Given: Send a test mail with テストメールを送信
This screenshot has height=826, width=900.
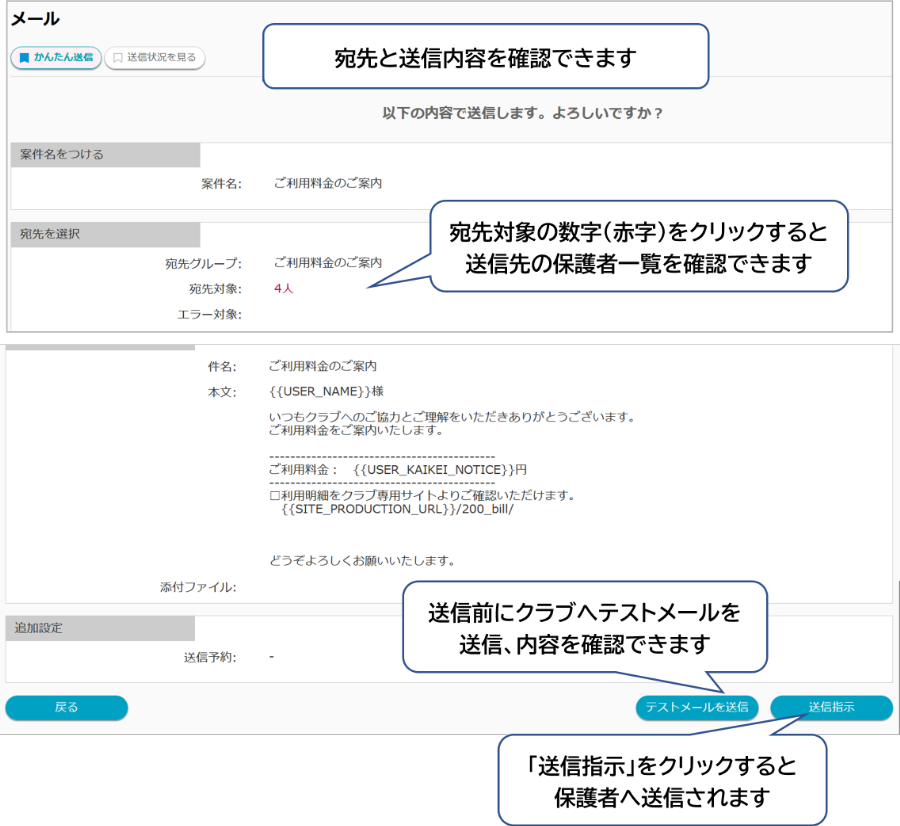Looking at the screenshot, I should tap(696, 707).
